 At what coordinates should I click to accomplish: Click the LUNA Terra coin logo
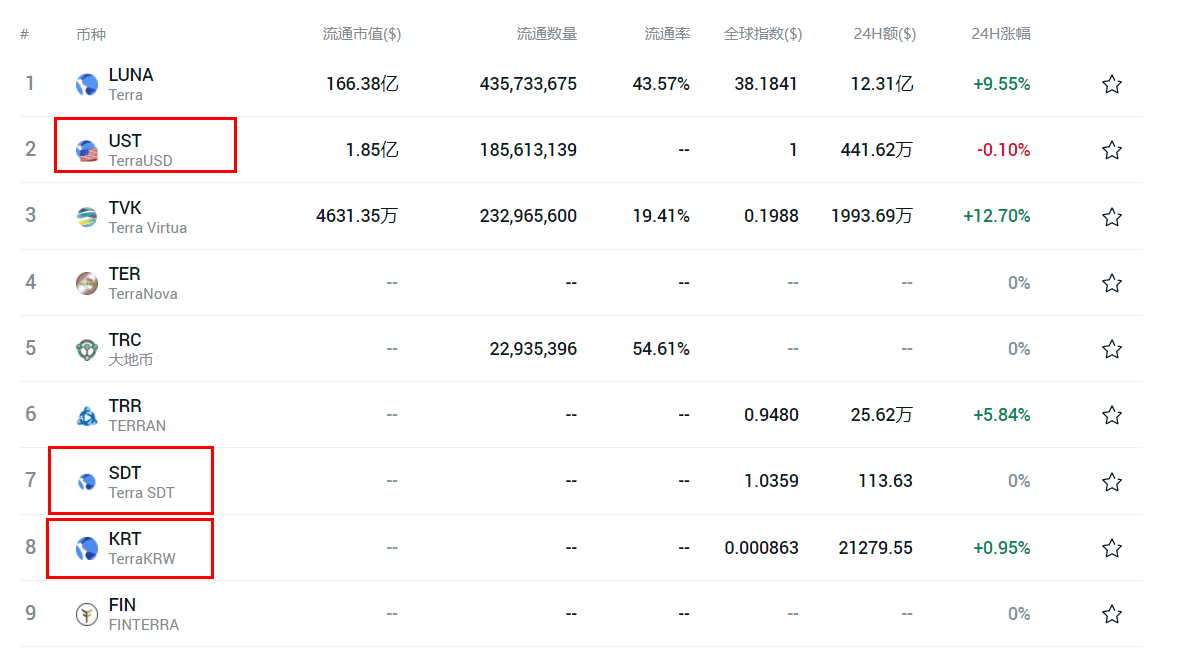[x=87, y=85]
